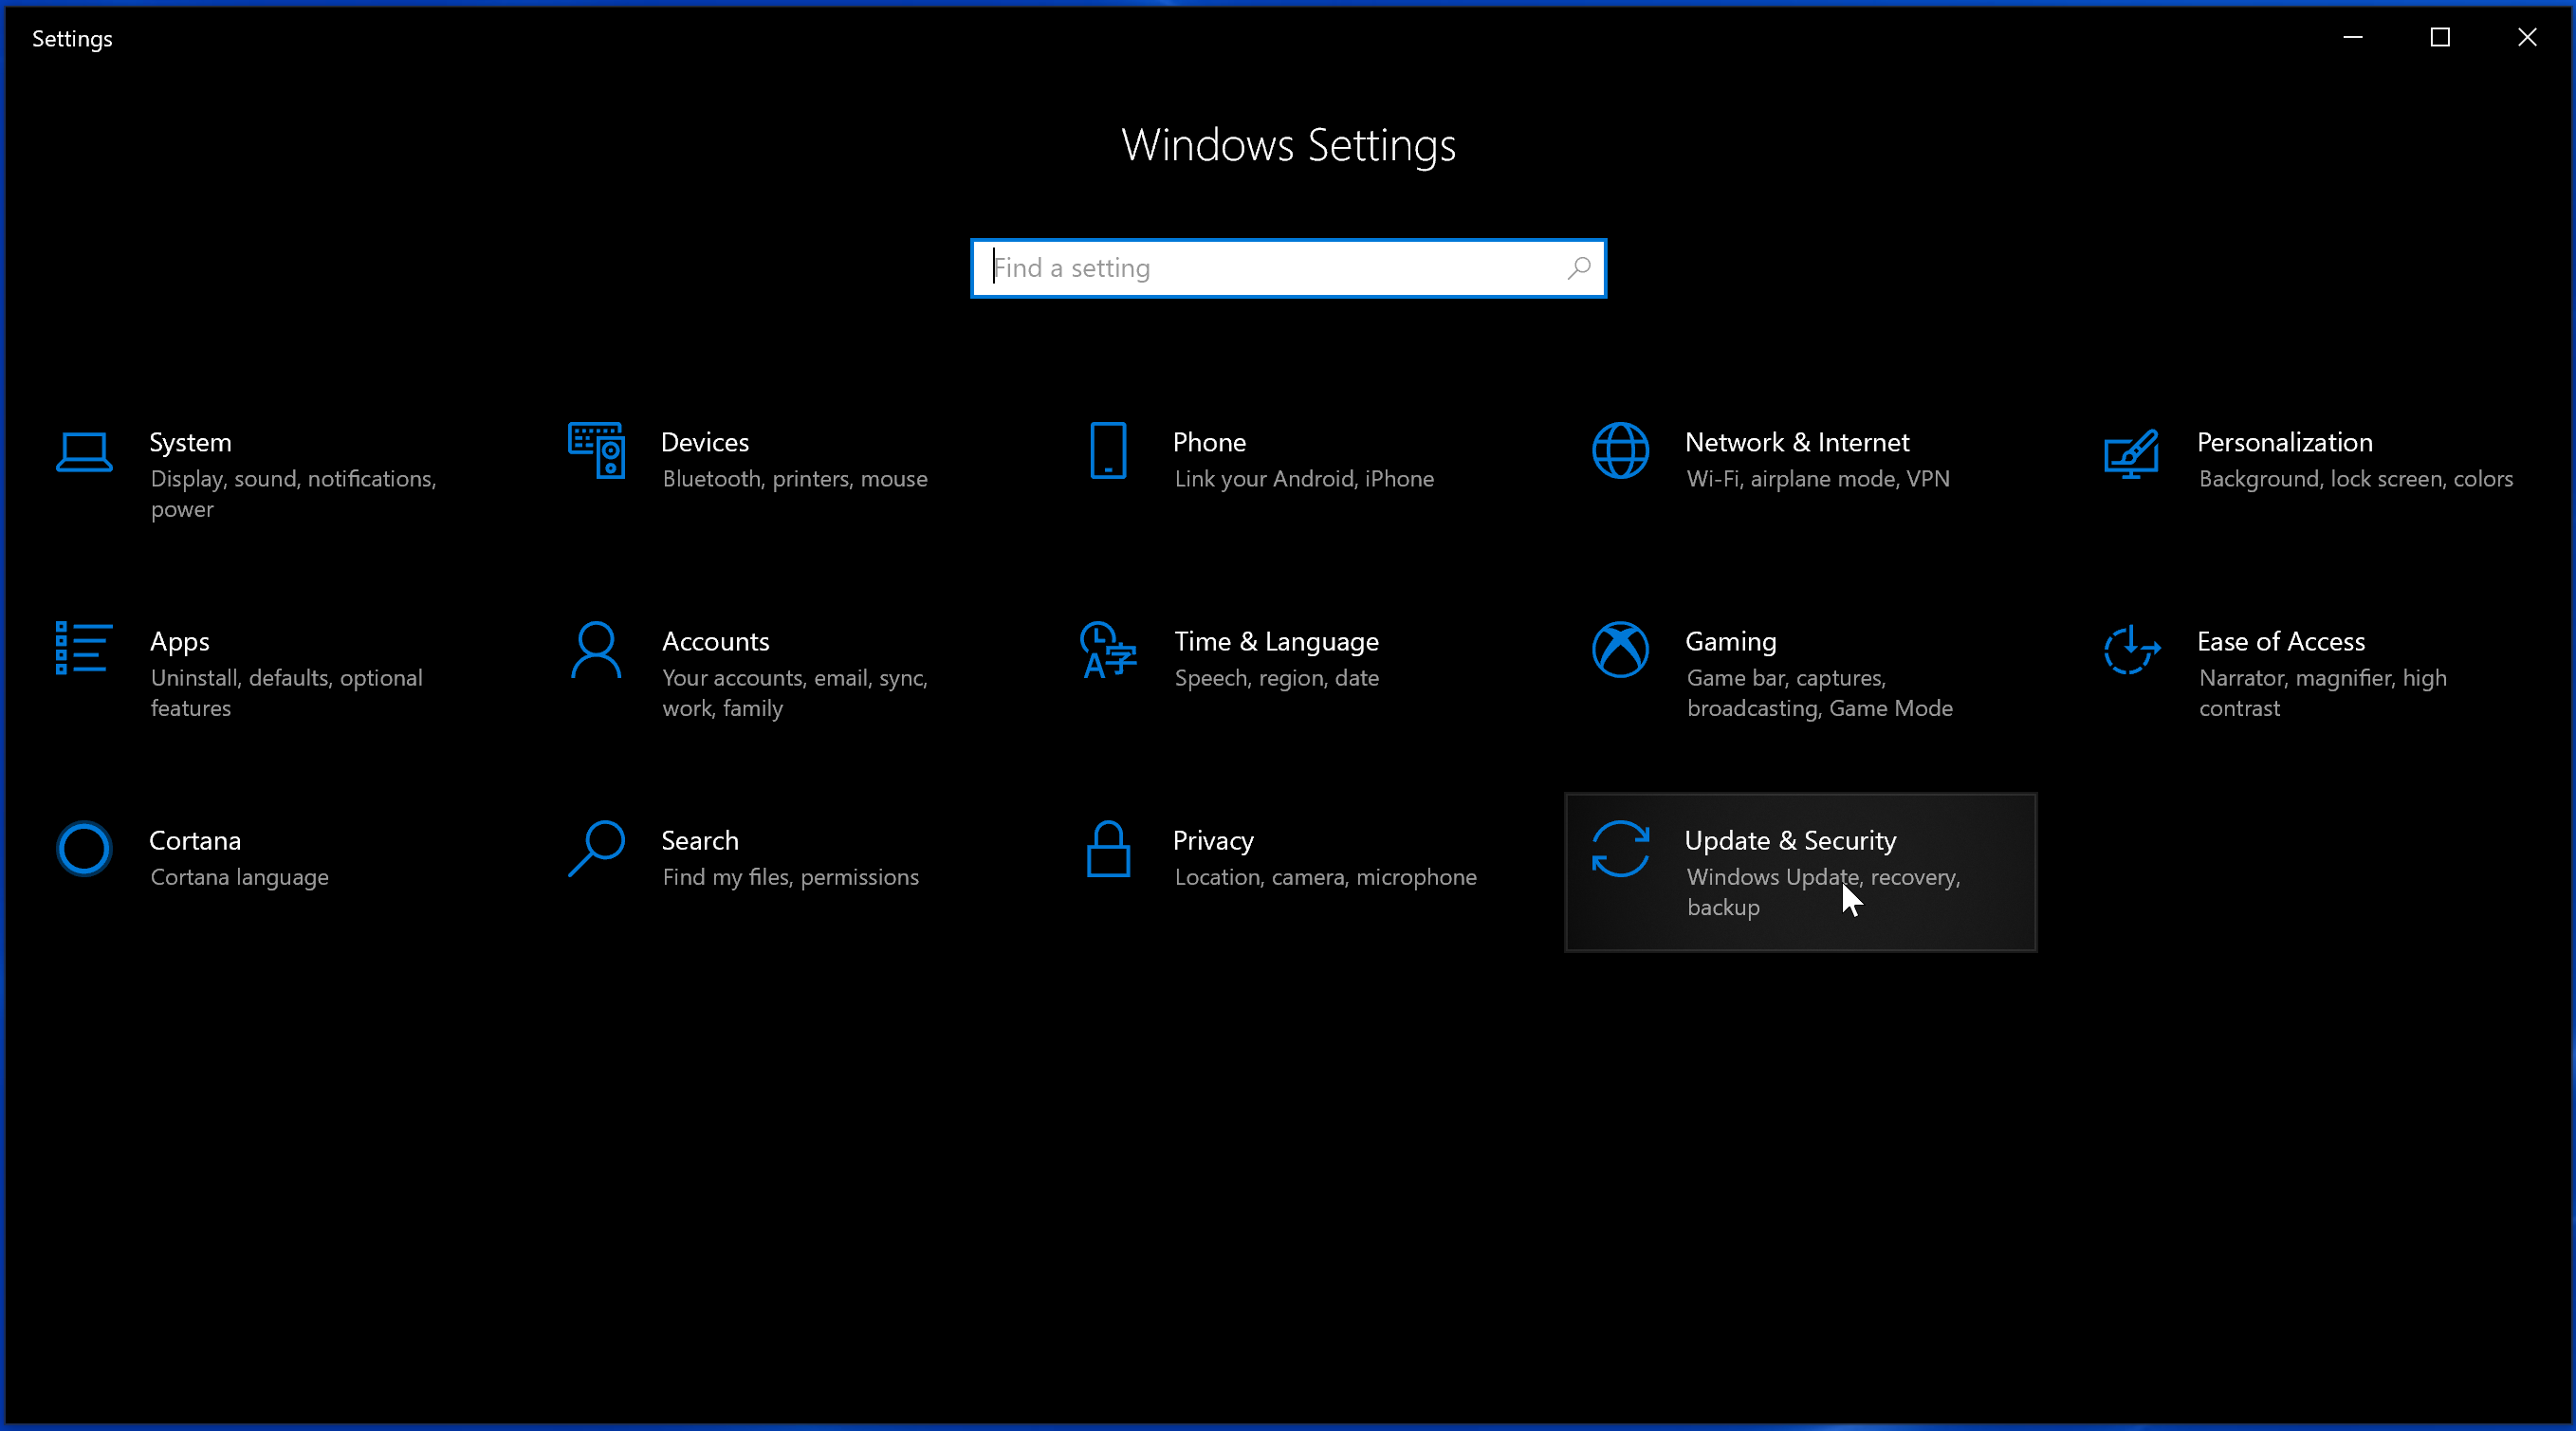Maximize the Settings window
This screenshot has height=1431, width=2576.
[2440, 38]
